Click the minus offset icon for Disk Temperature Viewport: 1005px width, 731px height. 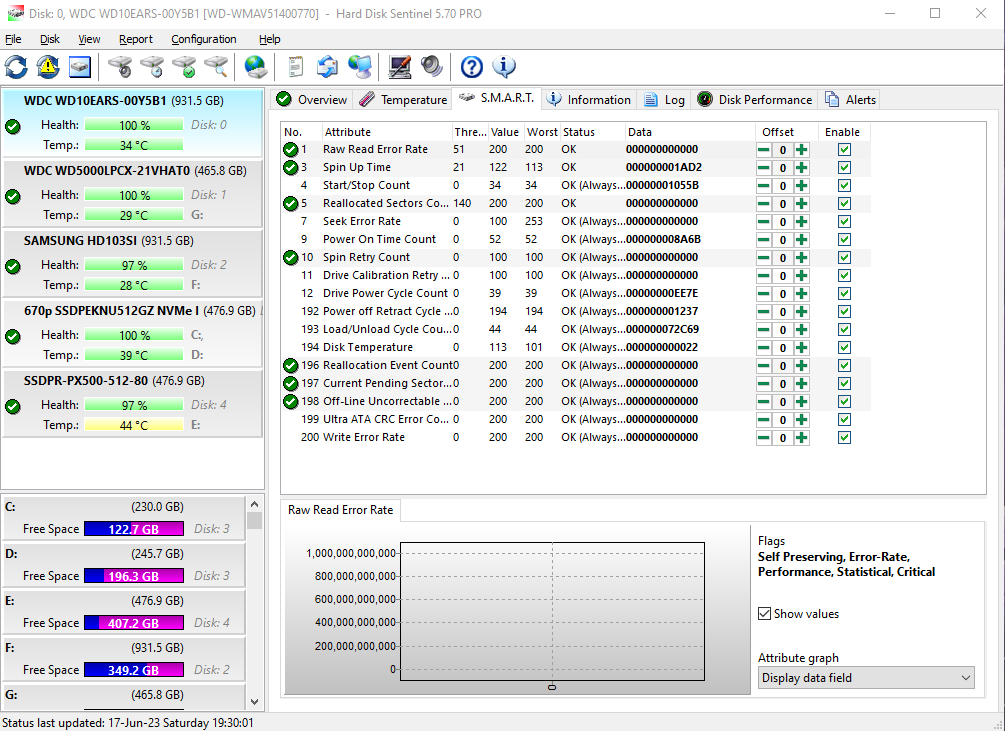click(763, 348)
